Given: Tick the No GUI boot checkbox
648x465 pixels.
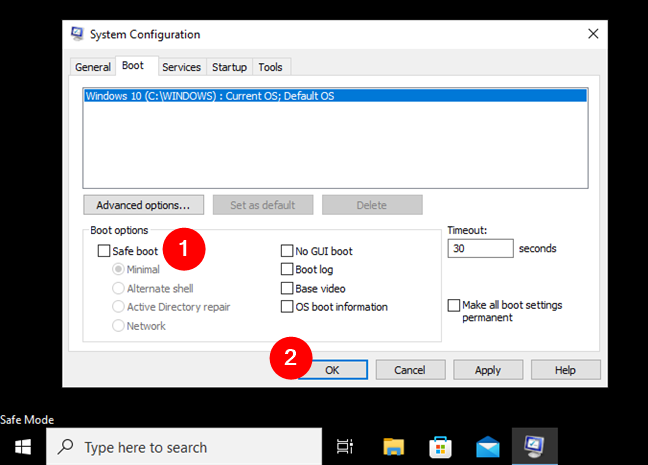Looking at the screenshot, I should (x=287, y=251).
